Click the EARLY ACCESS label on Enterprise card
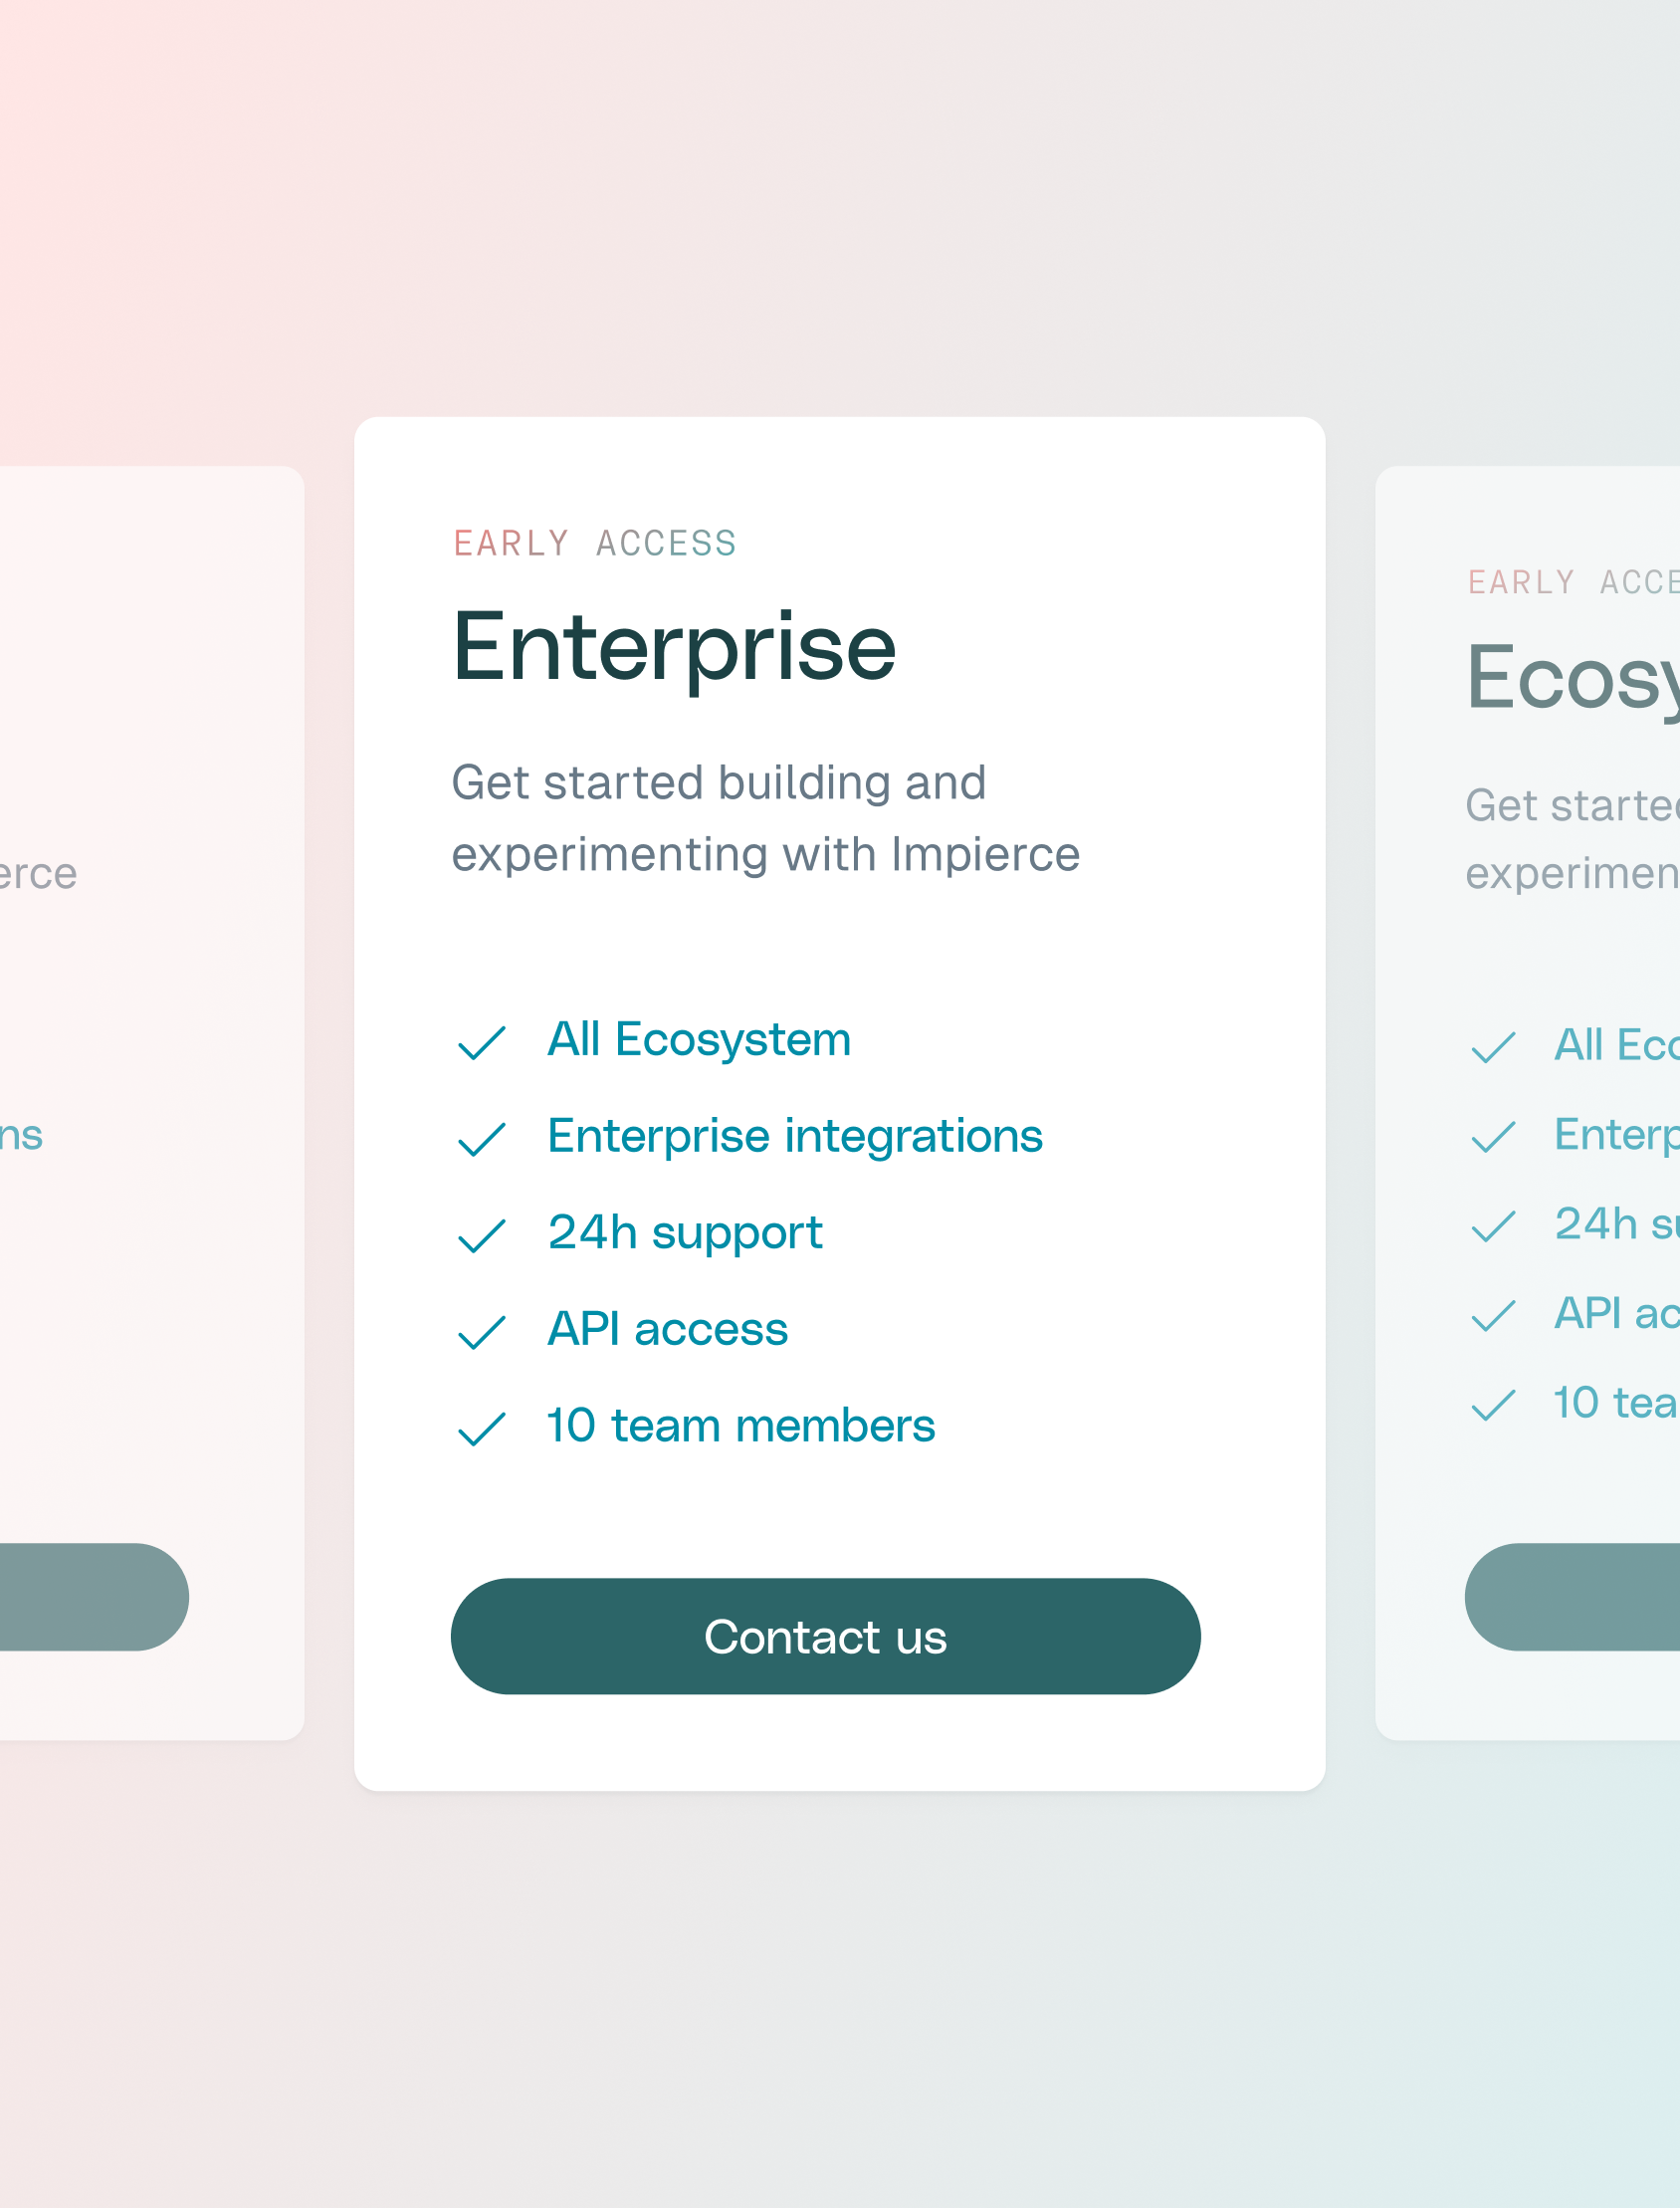 pyautogui.click(x=595, y=543)
